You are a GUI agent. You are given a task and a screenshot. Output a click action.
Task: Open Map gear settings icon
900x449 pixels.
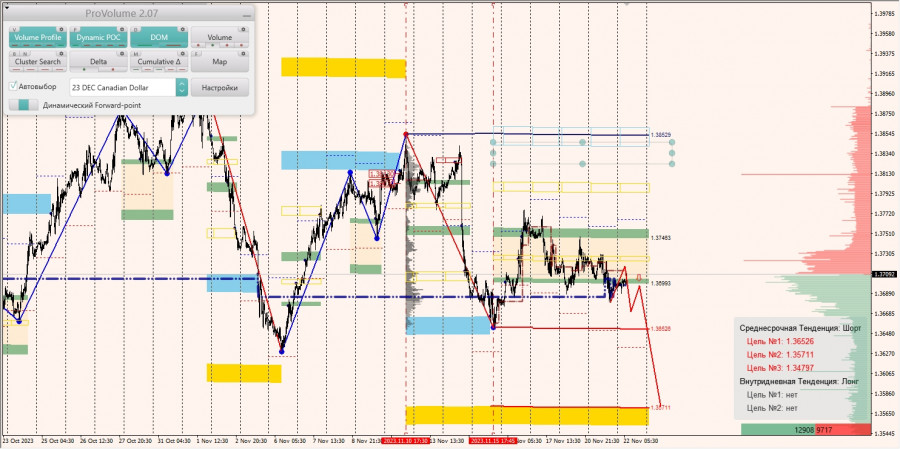pyautogui.click(x=243, y=53)
